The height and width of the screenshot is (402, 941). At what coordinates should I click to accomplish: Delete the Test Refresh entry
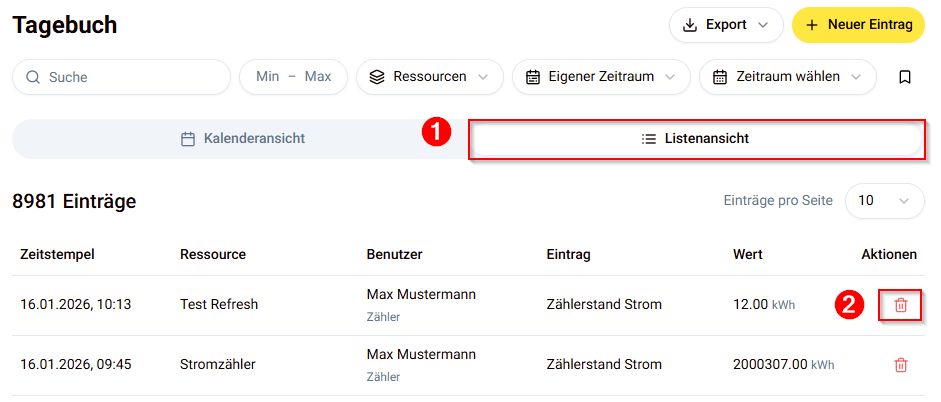(900, 305)
